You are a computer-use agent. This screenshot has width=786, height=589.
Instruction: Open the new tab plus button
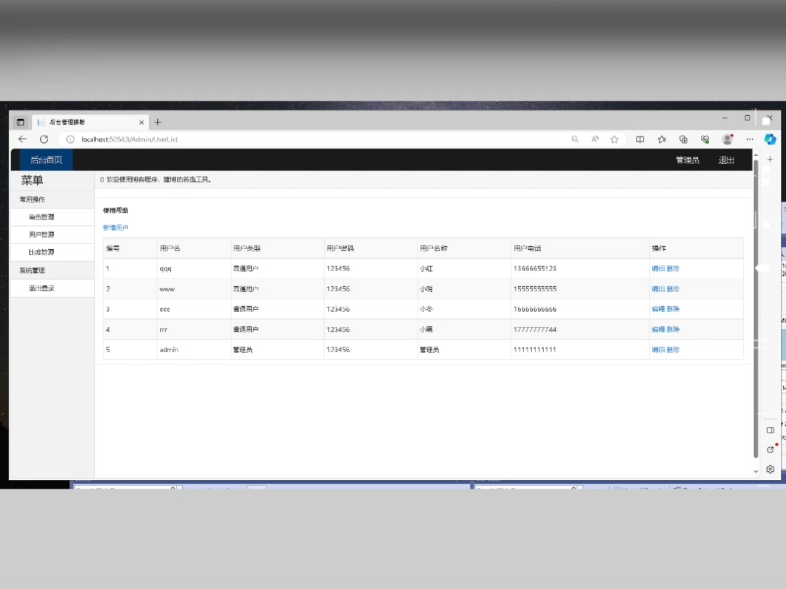coord(157,122)
